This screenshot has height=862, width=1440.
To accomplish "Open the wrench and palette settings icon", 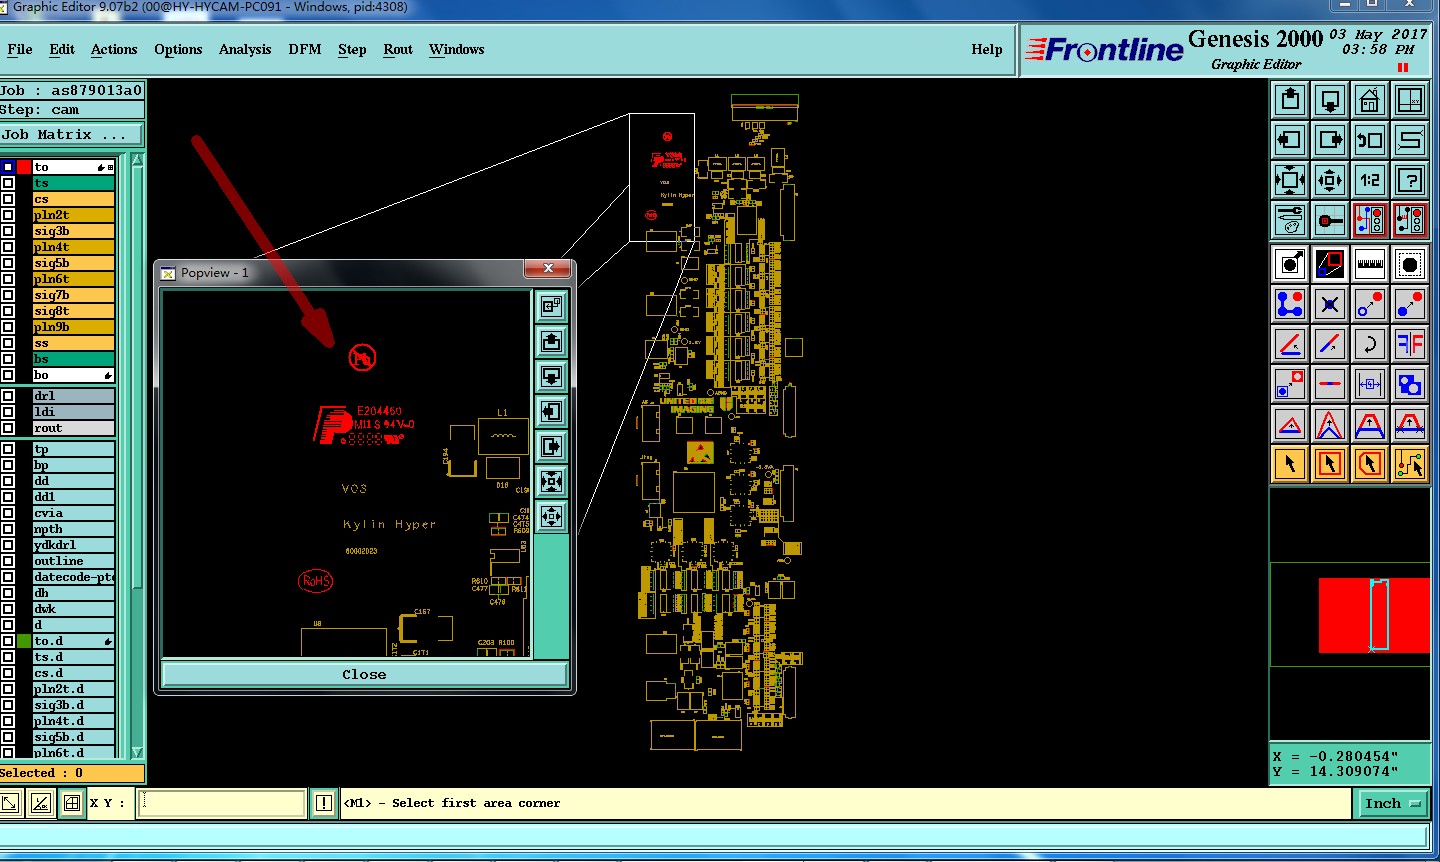I will tap(1290, 220).
